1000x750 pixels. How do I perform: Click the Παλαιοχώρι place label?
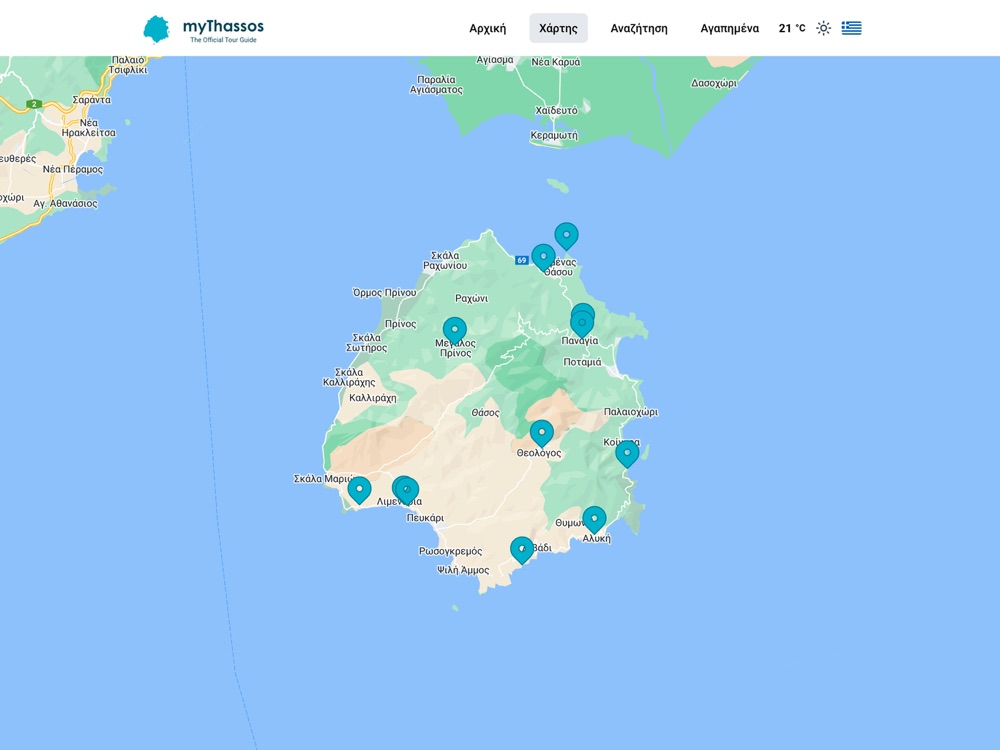[x=630, y=412]
